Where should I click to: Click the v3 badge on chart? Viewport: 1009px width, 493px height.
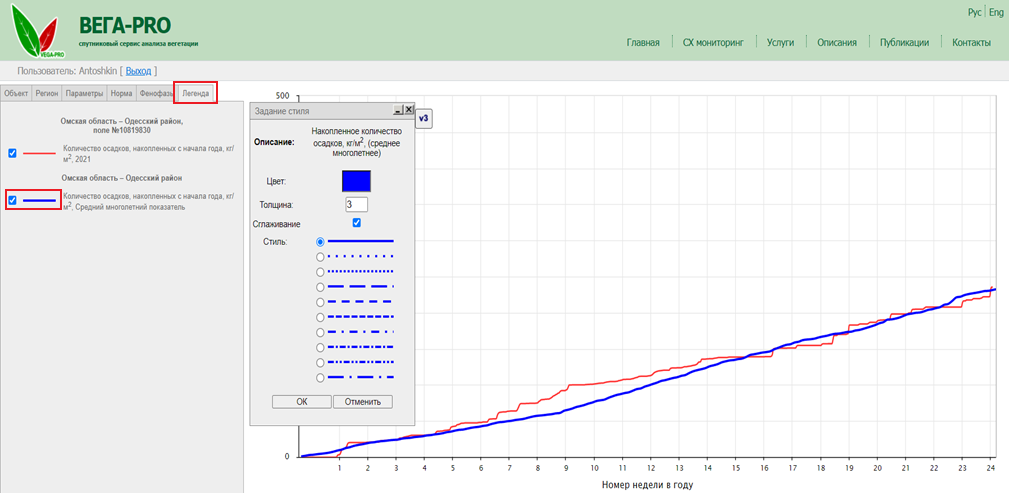pos(423,119)
